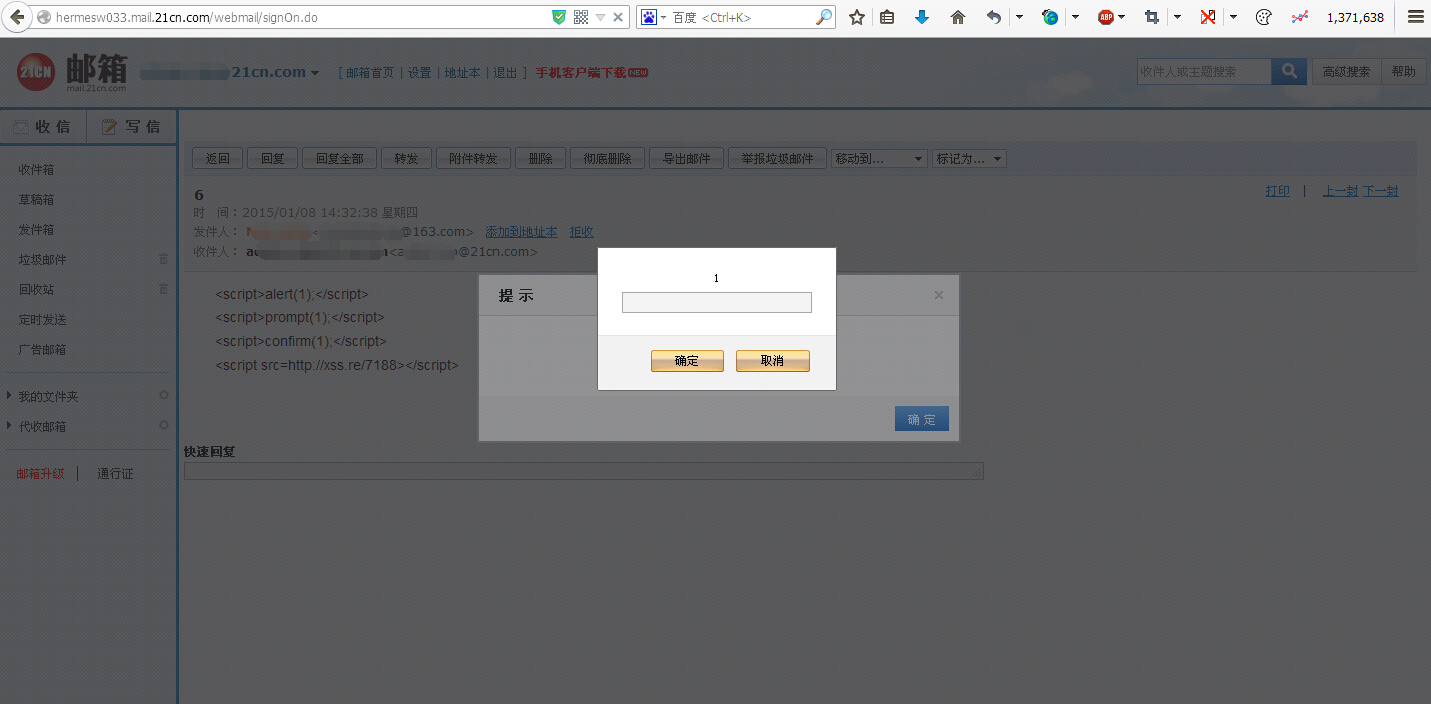Image resolution: width=1431 pixels, height=704 pixels.
Task: Click the blue mail search magnifier button
Action: click(x=1290, y=71)
